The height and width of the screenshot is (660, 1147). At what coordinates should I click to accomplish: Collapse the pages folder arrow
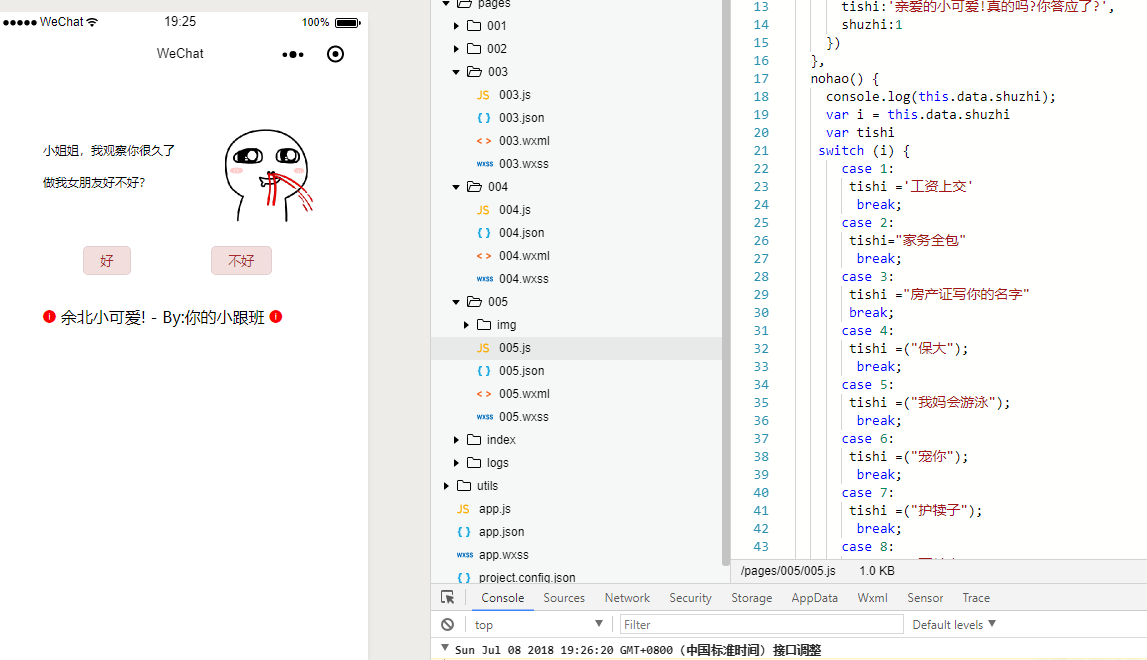click(446, 4)
